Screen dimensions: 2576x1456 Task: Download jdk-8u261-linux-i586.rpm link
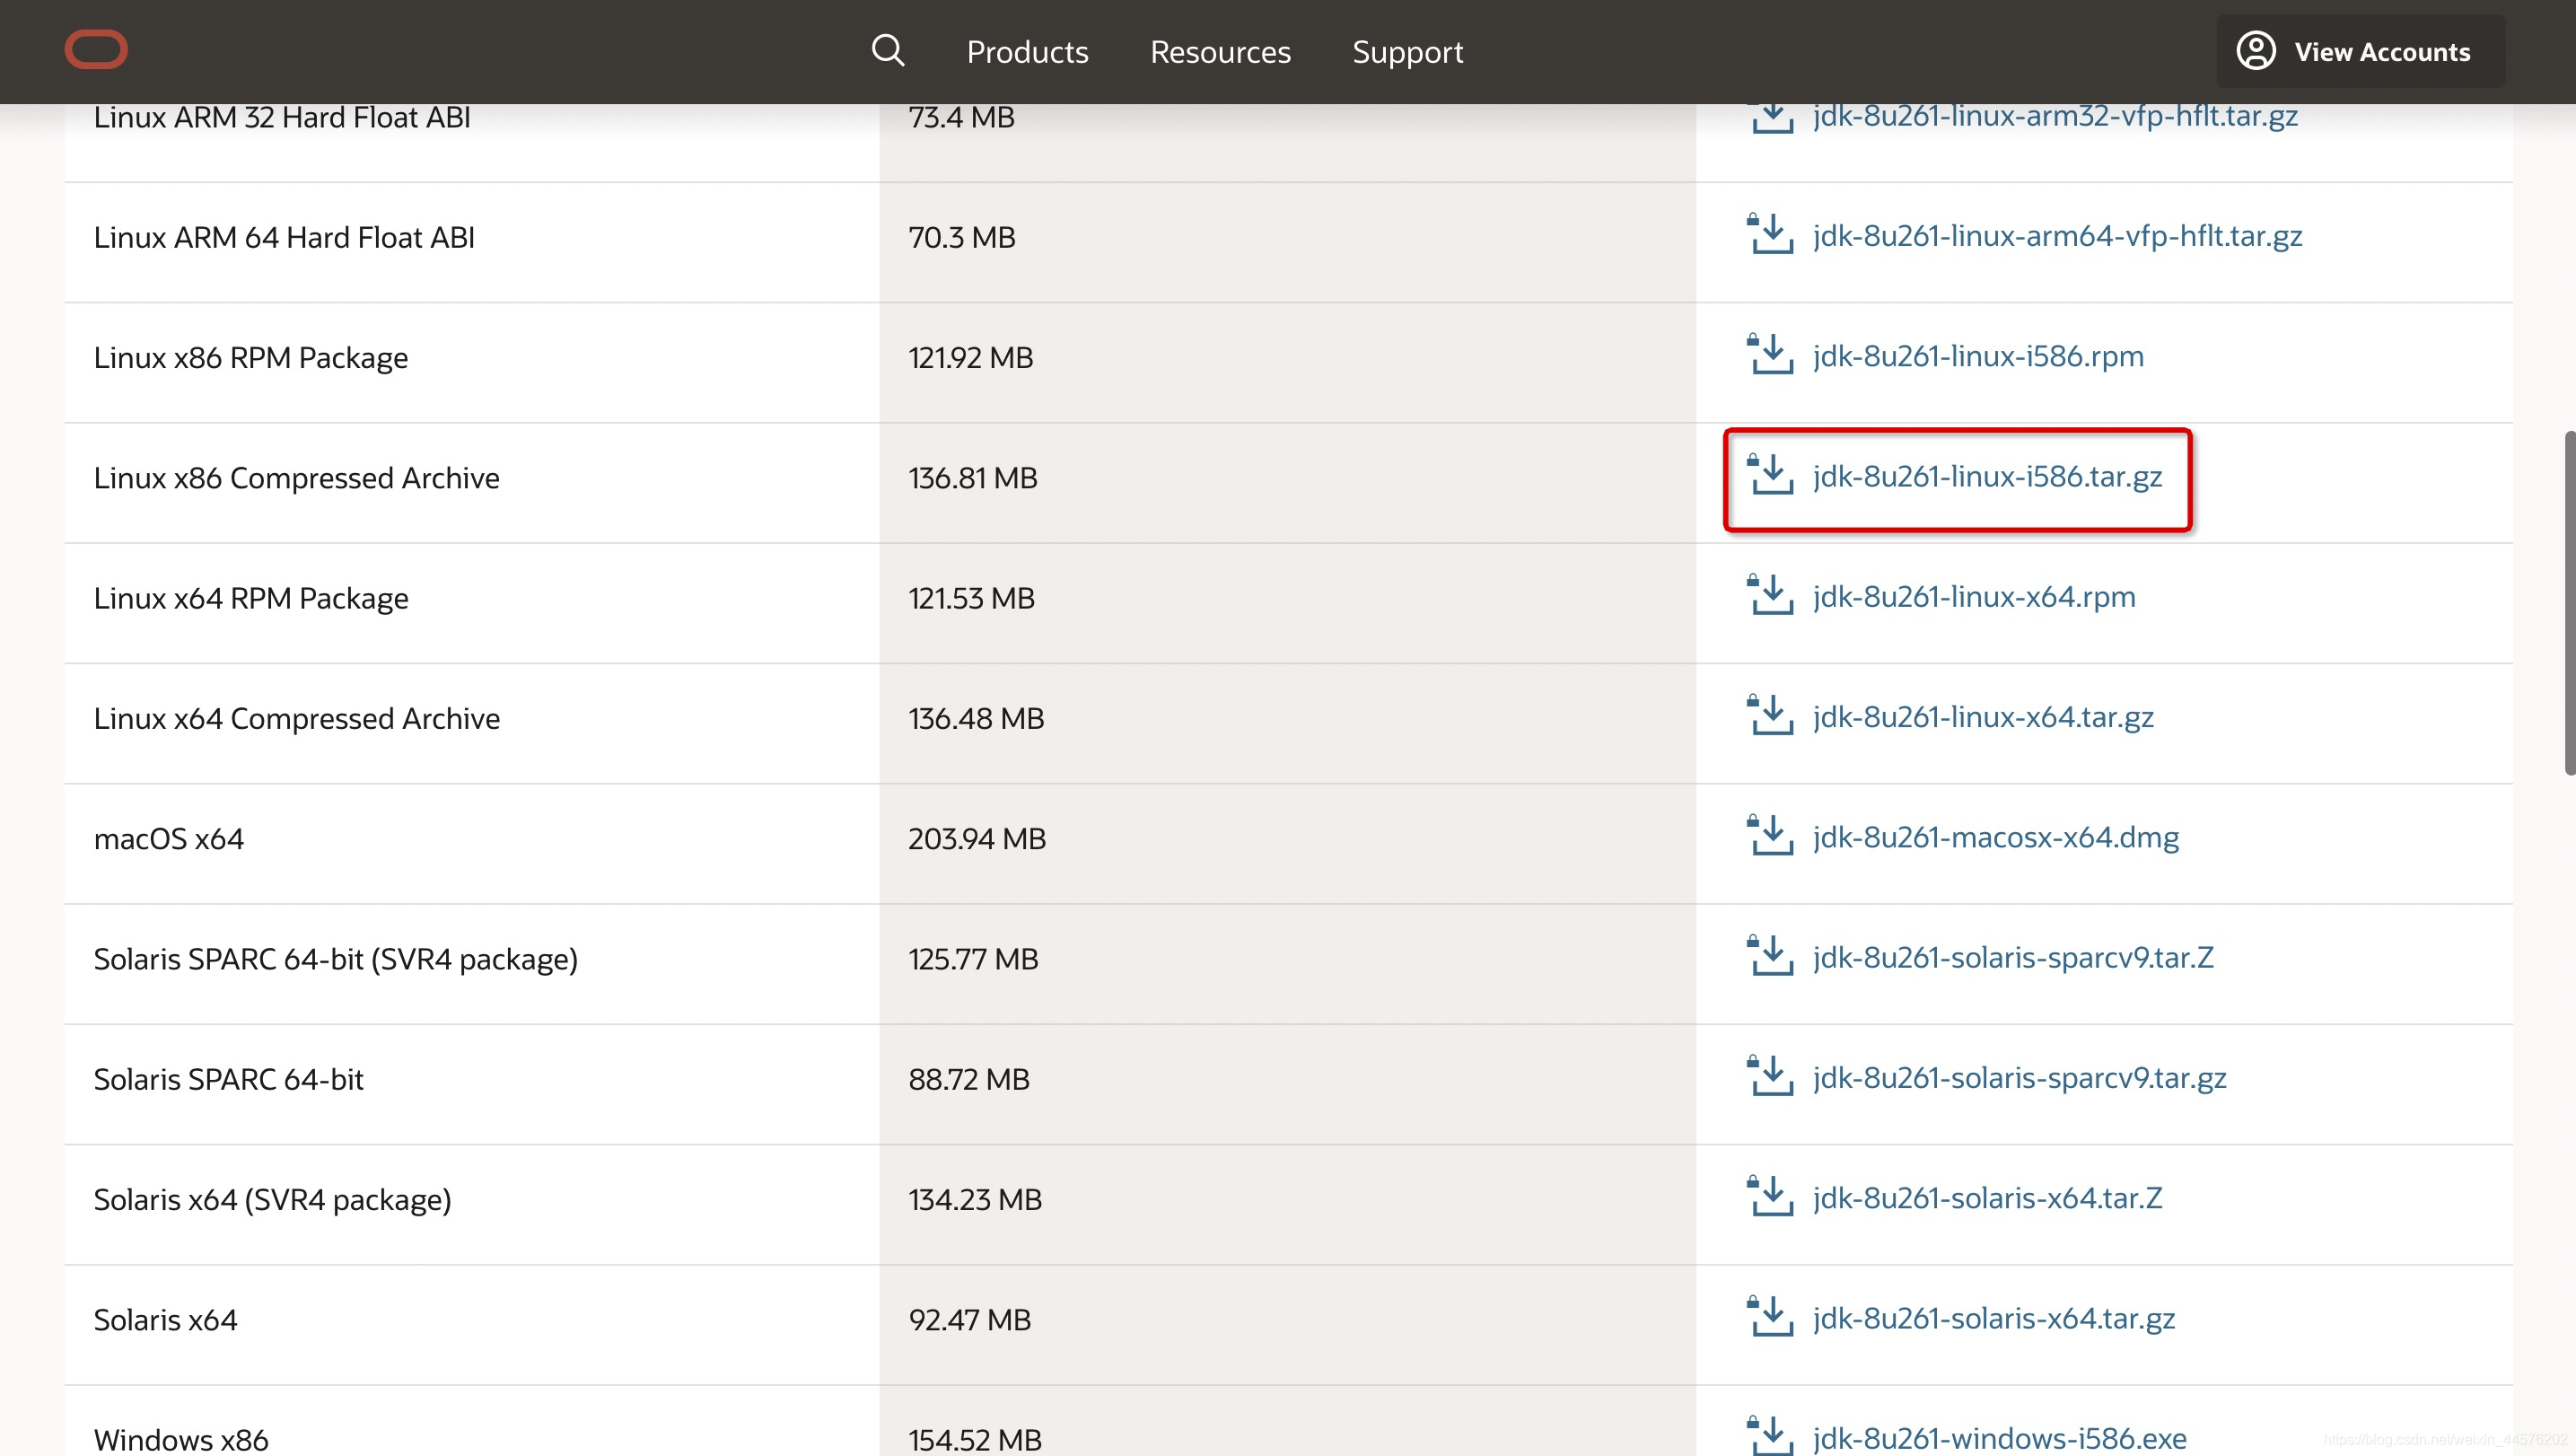tap(1978, 356)
